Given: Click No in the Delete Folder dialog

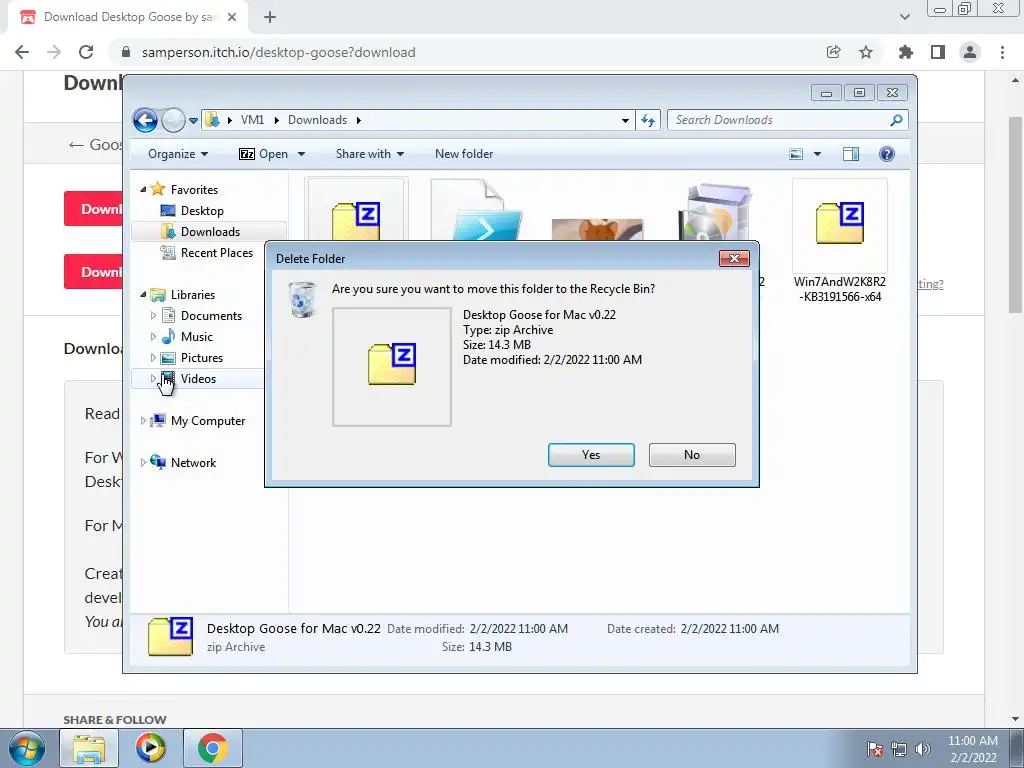Looking at the screenshot, I should coord(692,455).
